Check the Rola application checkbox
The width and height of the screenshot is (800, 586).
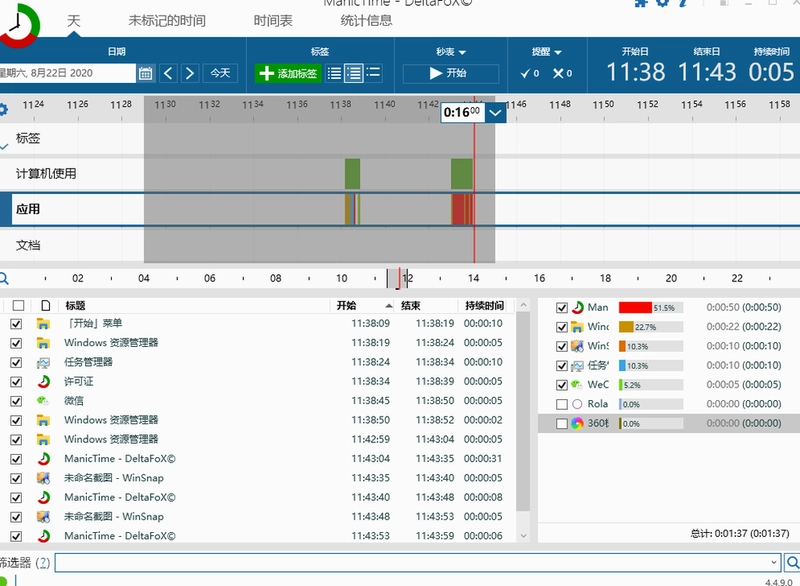tap(562, 404)
